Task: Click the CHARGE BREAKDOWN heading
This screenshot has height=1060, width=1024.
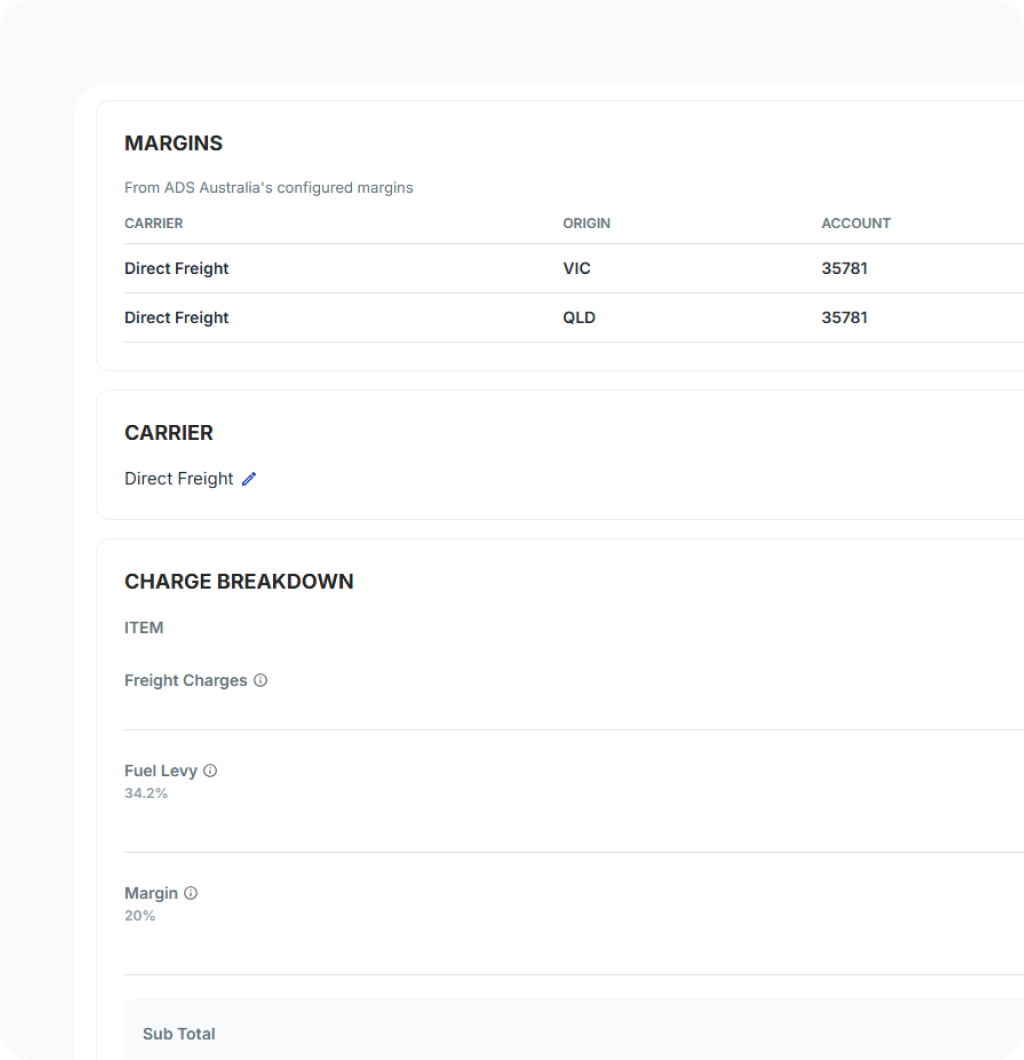Action: pos(239,581)
